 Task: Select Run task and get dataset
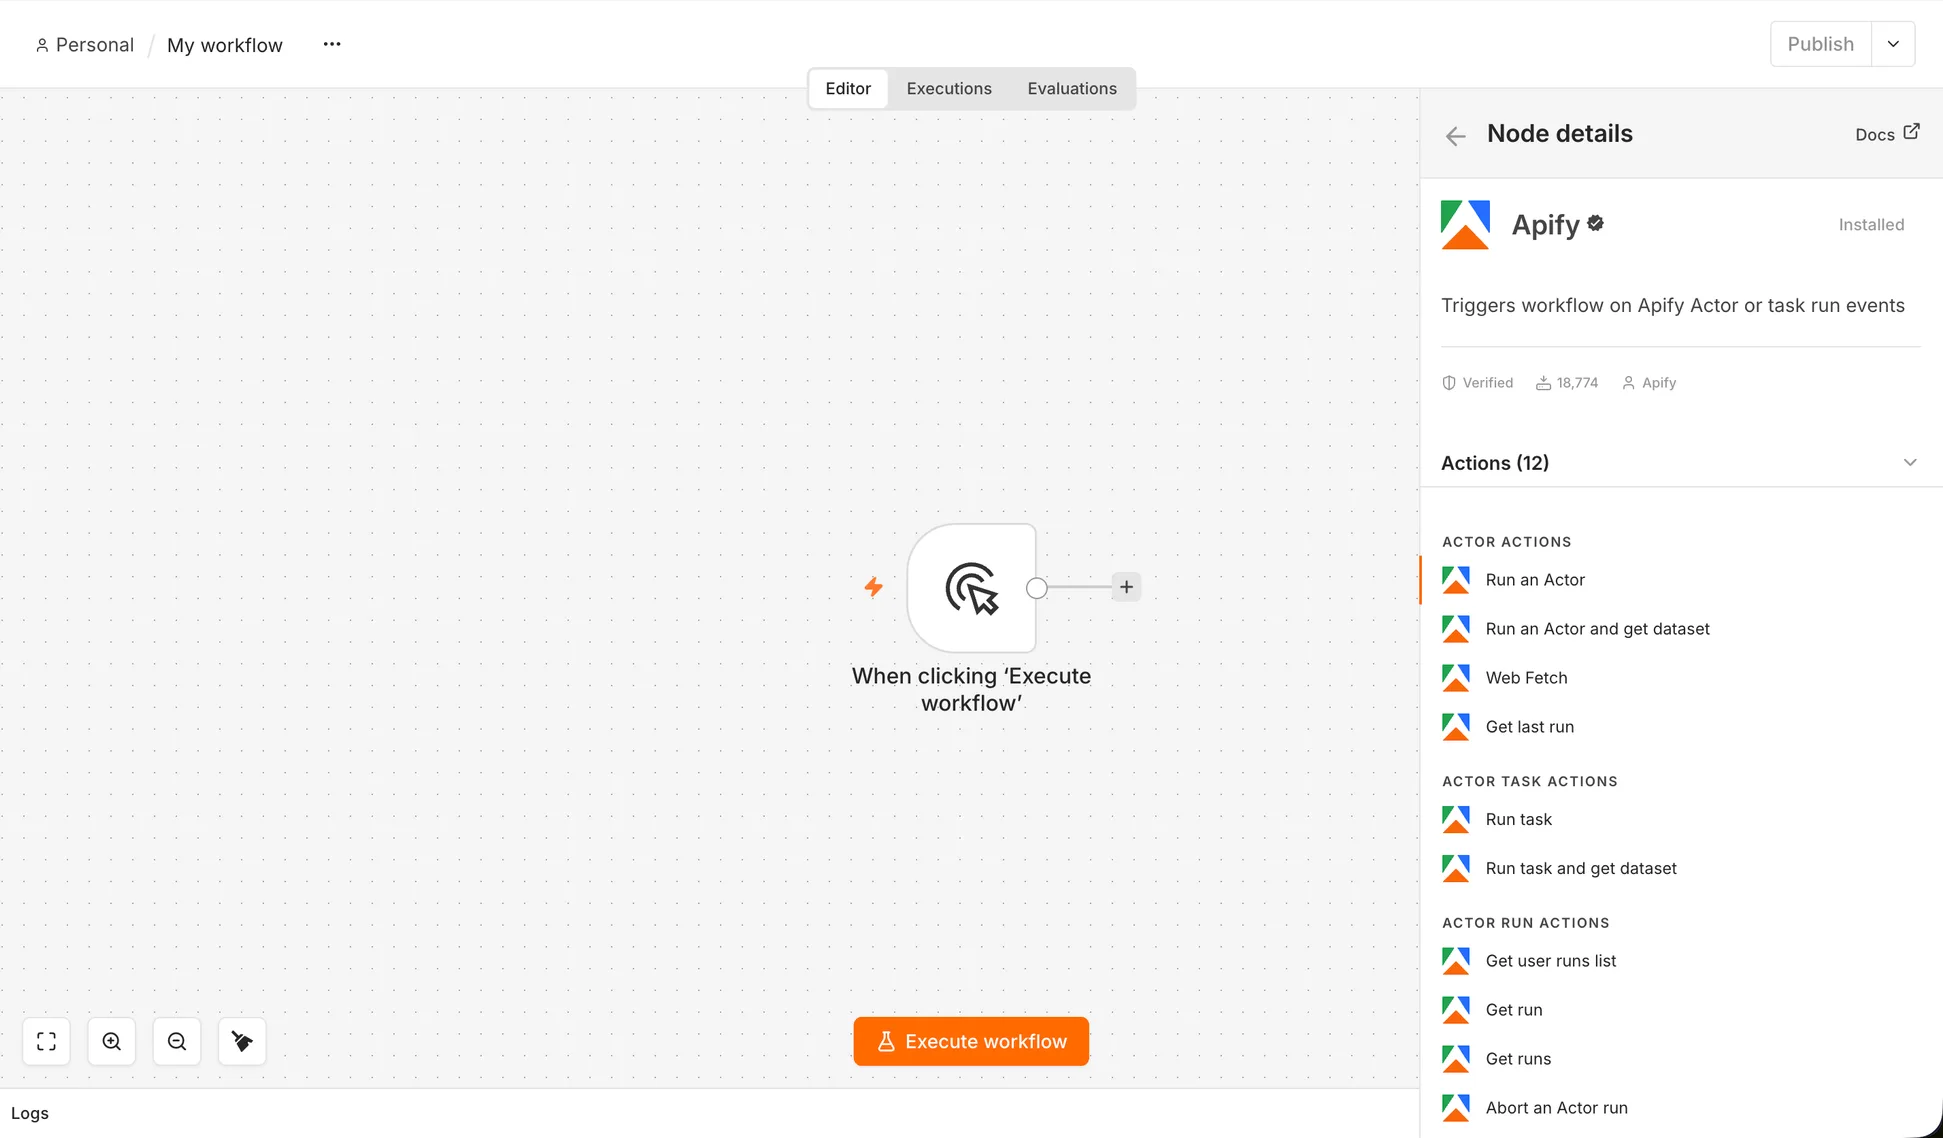click(1681, 868)
